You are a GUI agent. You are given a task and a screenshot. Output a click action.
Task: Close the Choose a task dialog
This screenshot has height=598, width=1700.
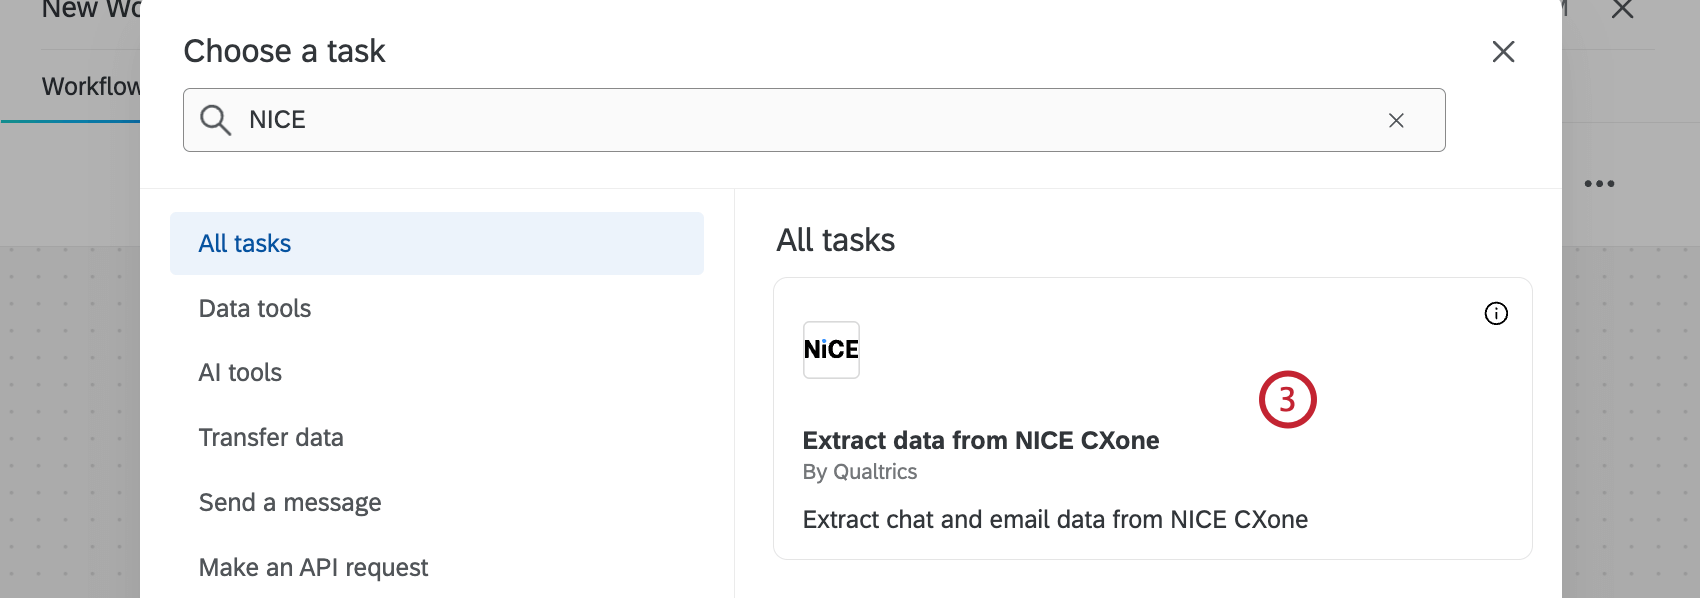[1503, 52]
